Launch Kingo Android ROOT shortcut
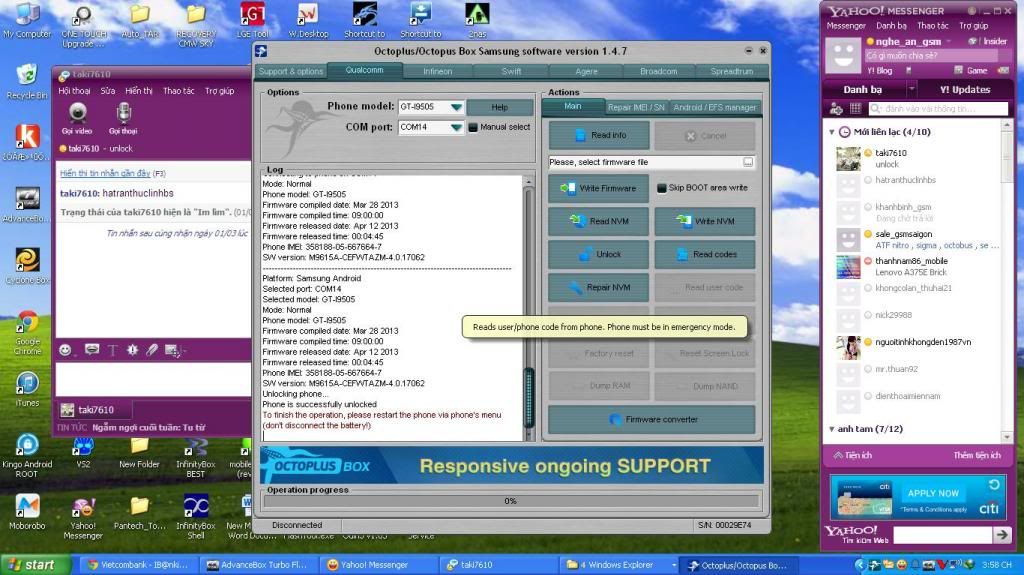Image resolution: width=1024 pixels, height=575 pixels. (27, 455)
